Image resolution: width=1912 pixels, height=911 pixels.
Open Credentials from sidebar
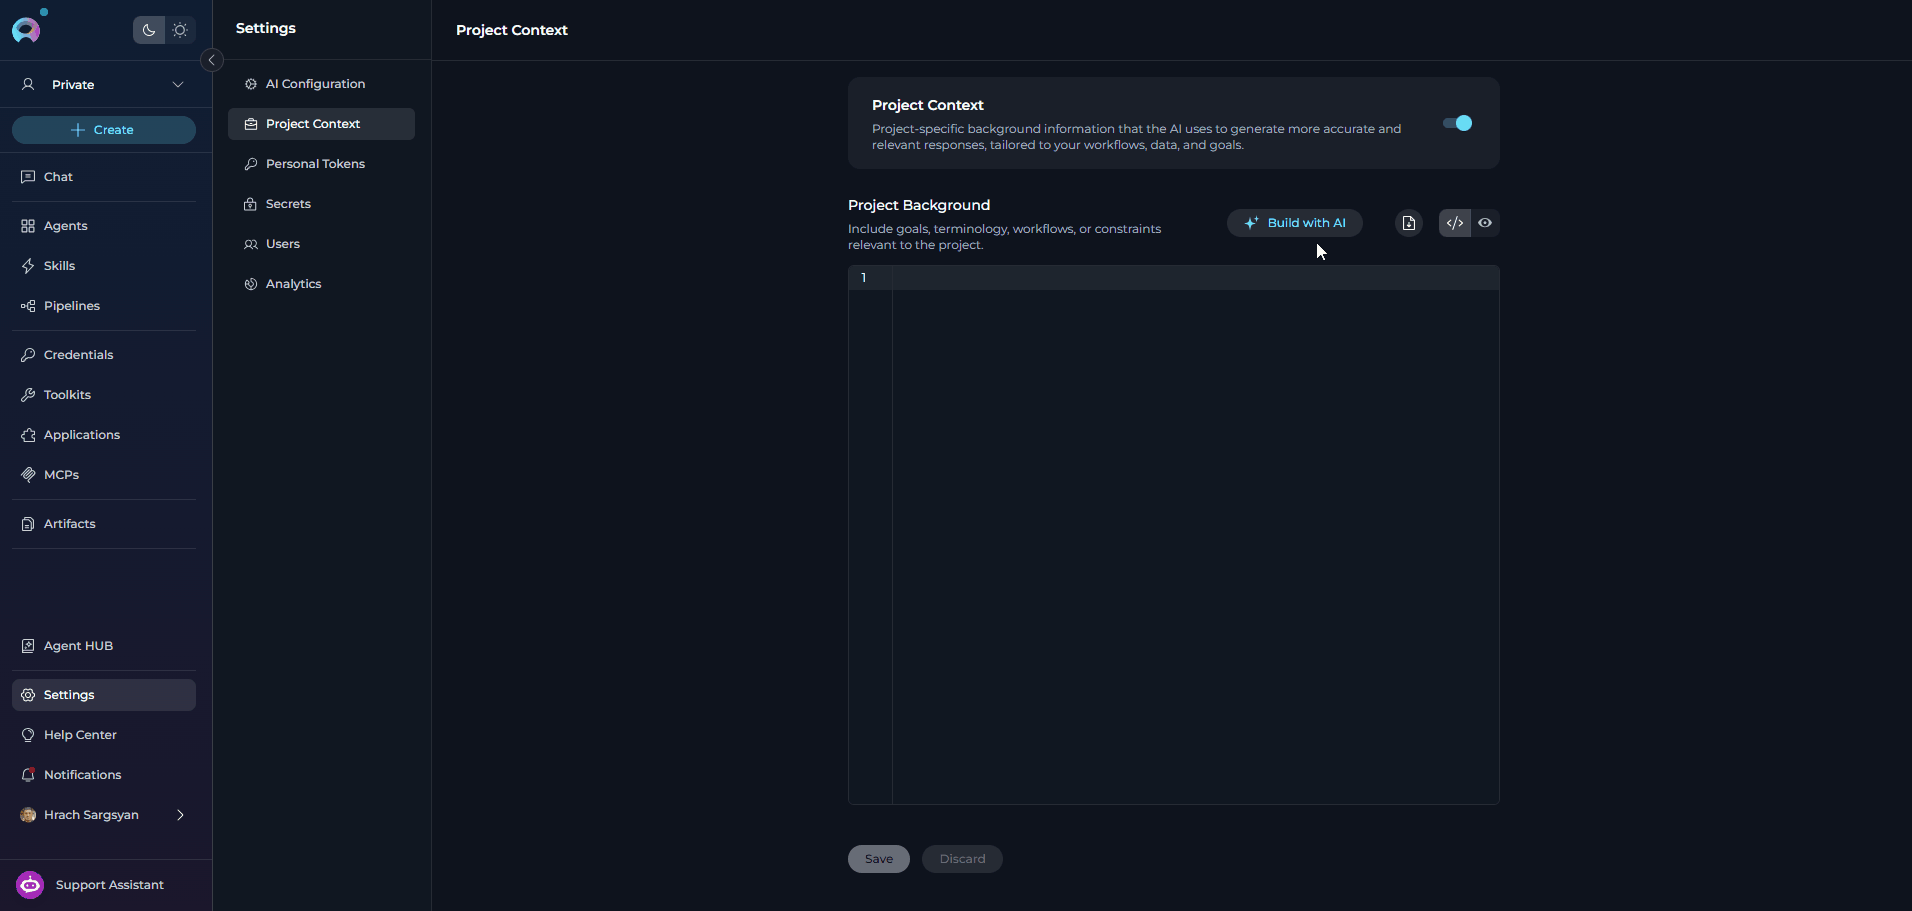(x=104, y=355)
